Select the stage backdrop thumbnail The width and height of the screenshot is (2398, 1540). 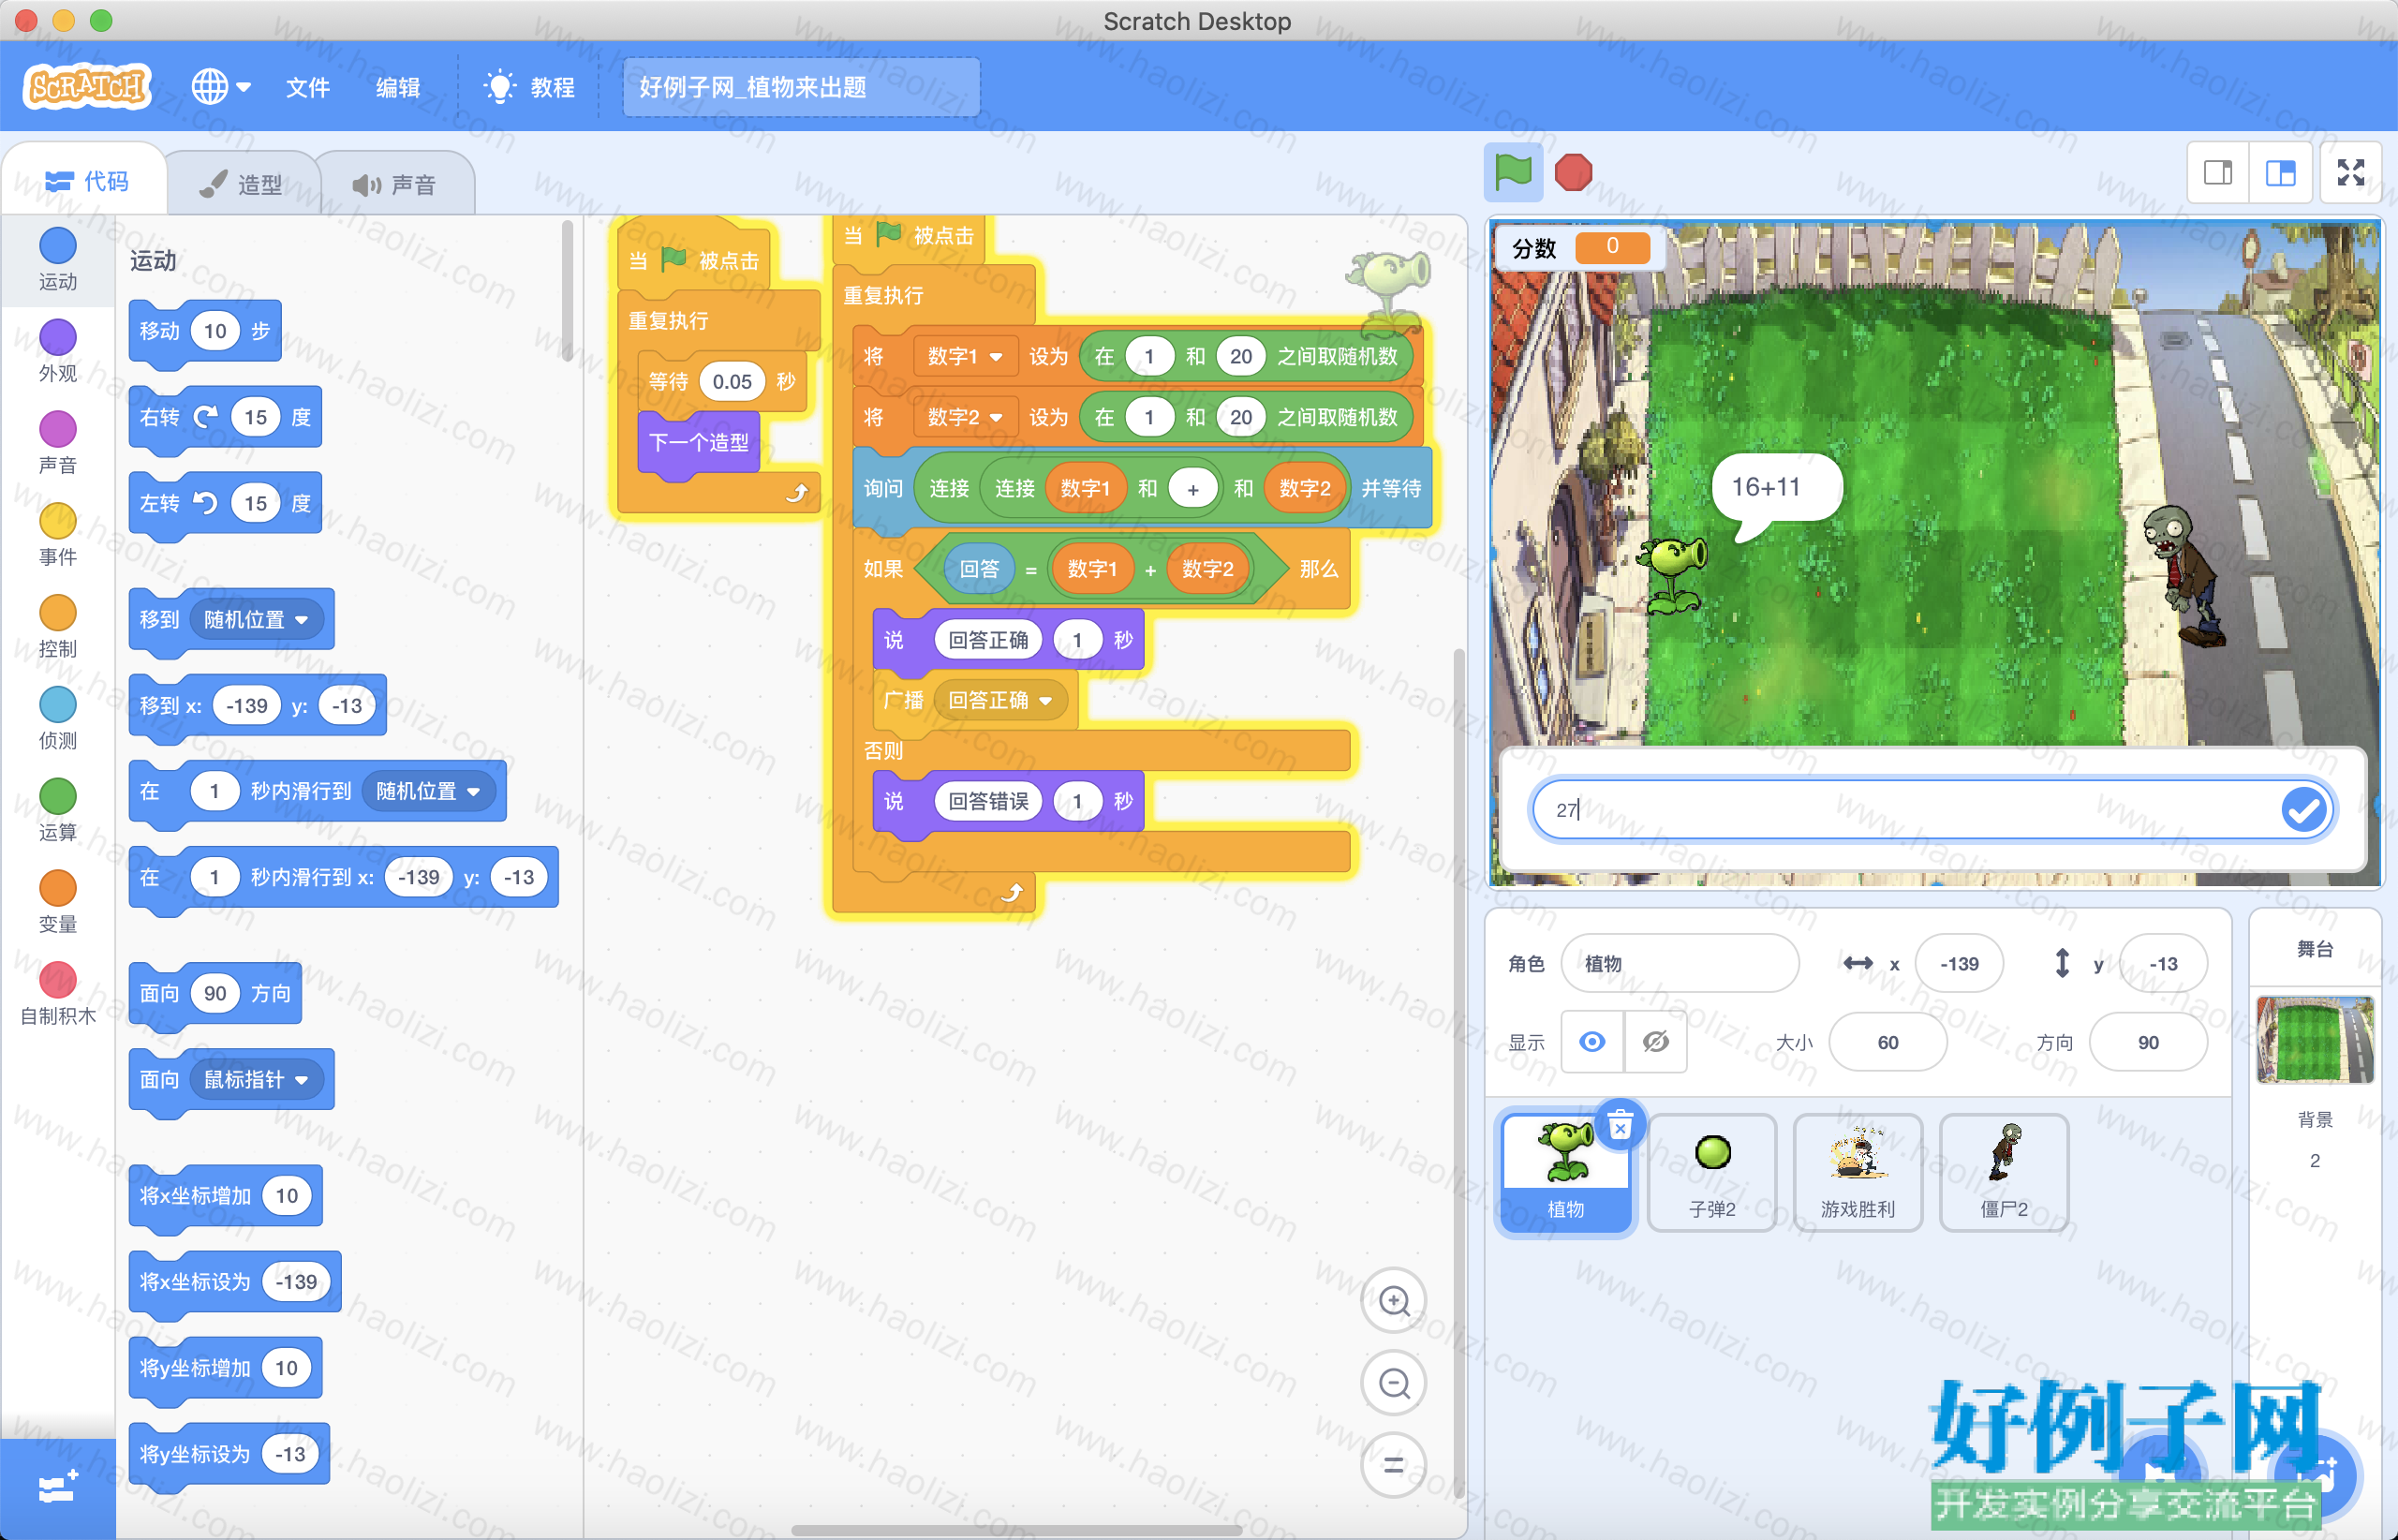(2315, 1040)
